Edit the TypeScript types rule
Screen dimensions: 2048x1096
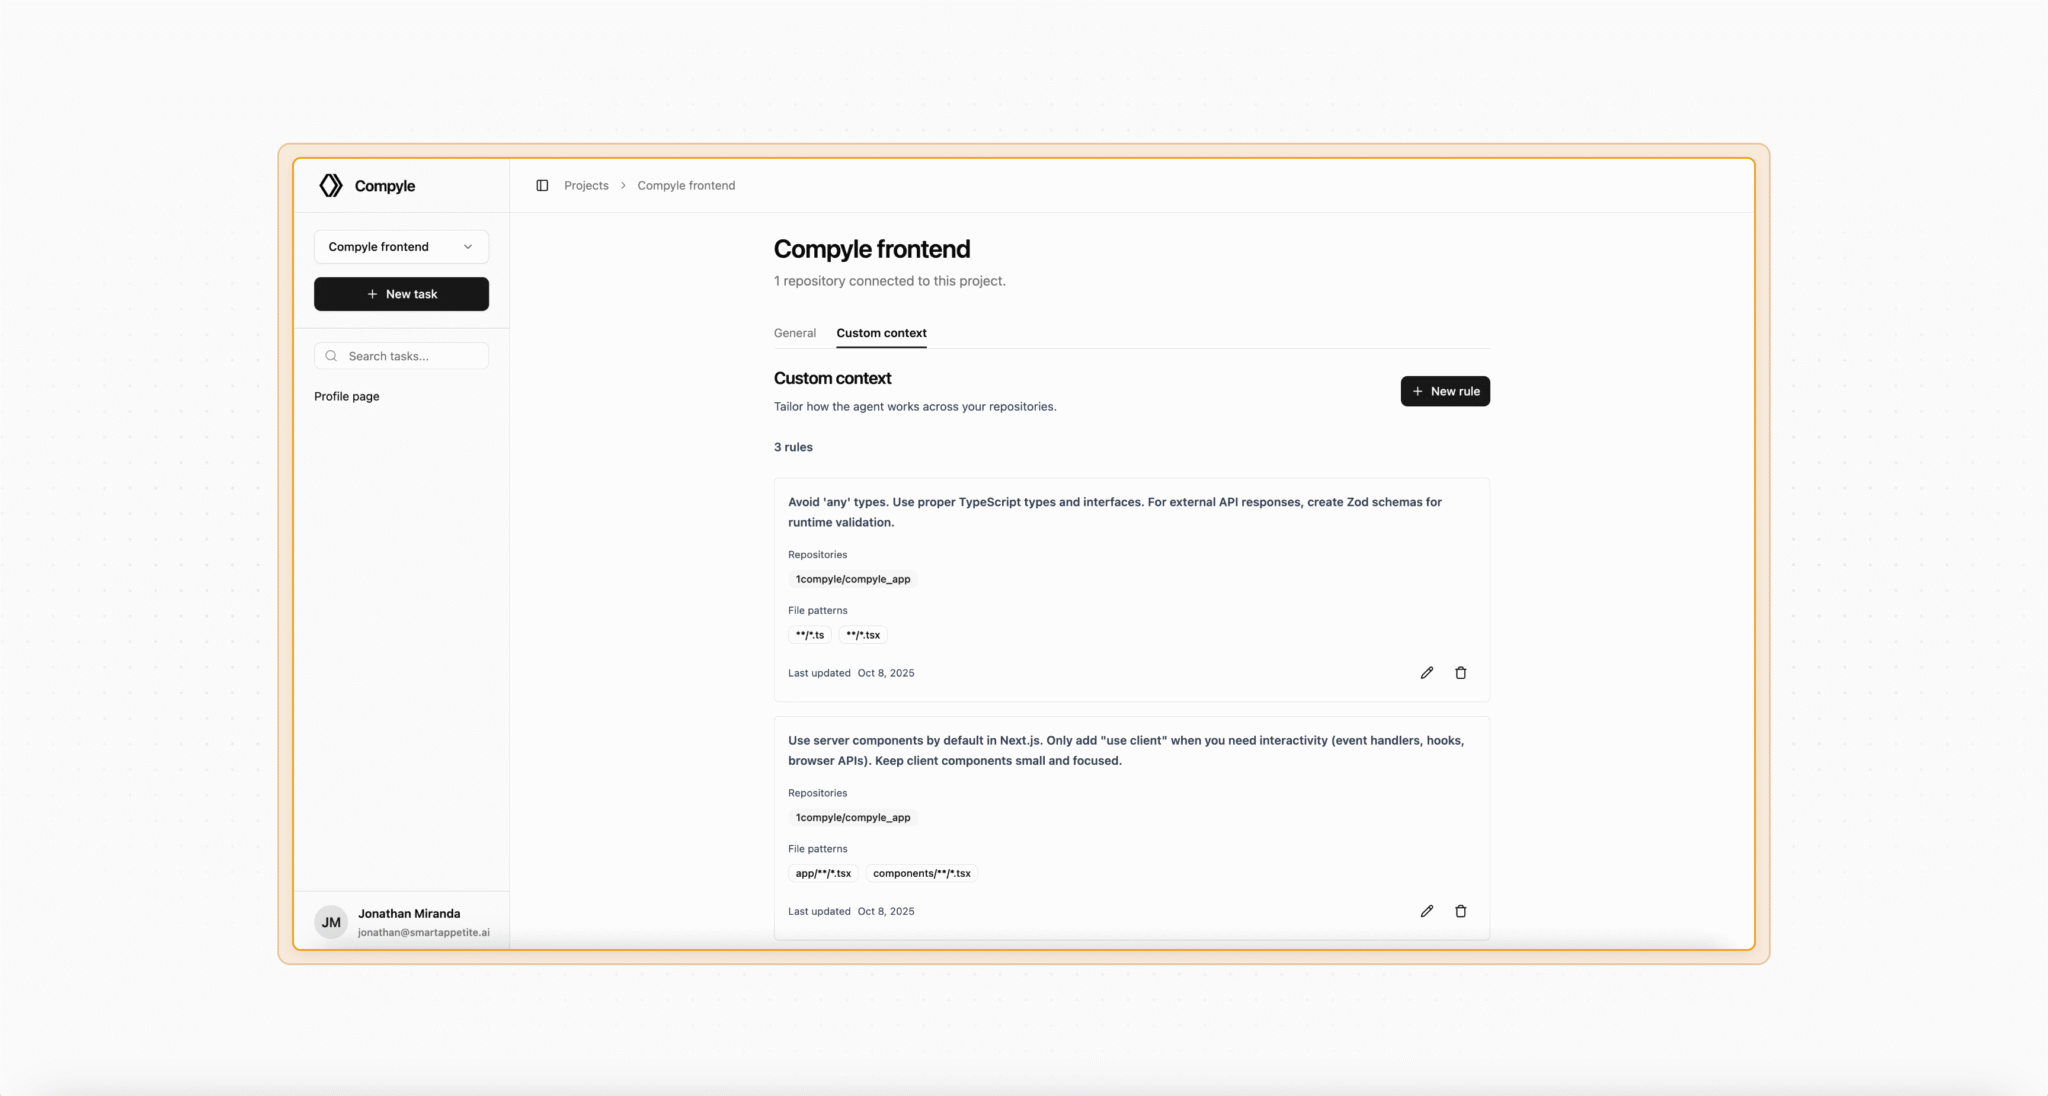(x=1427, y=673)
